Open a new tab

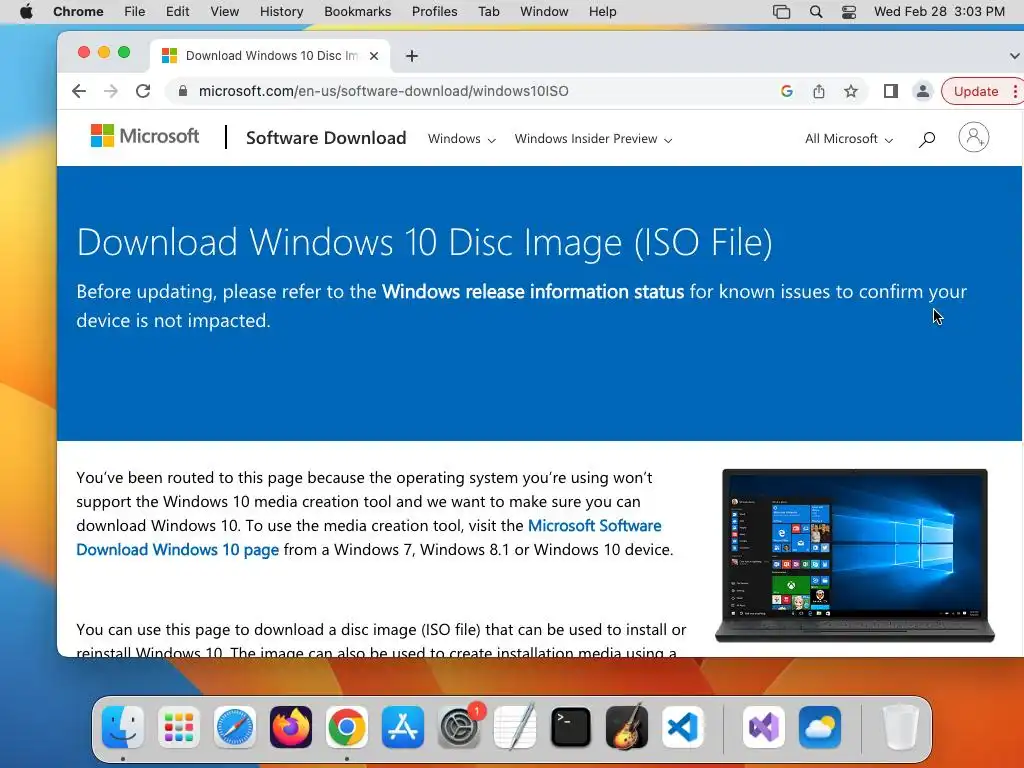click(411, 56)
